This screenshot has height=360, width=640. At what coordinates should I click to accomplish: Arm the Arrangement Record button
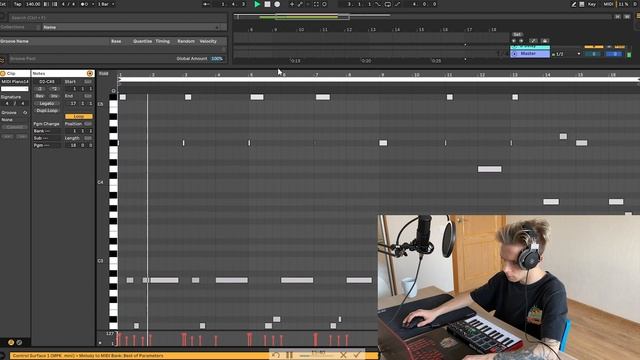277,4
